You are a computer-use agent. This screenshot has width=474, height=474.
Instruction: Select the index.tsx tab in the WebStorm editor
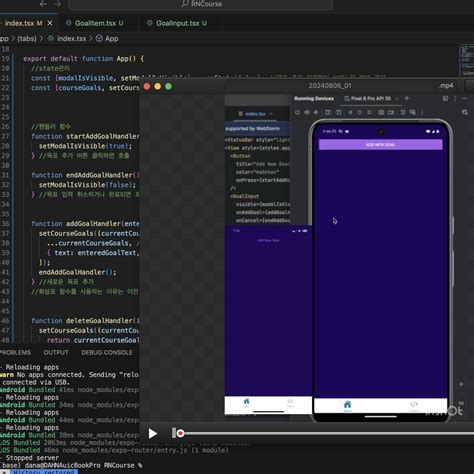pos(255,114)
